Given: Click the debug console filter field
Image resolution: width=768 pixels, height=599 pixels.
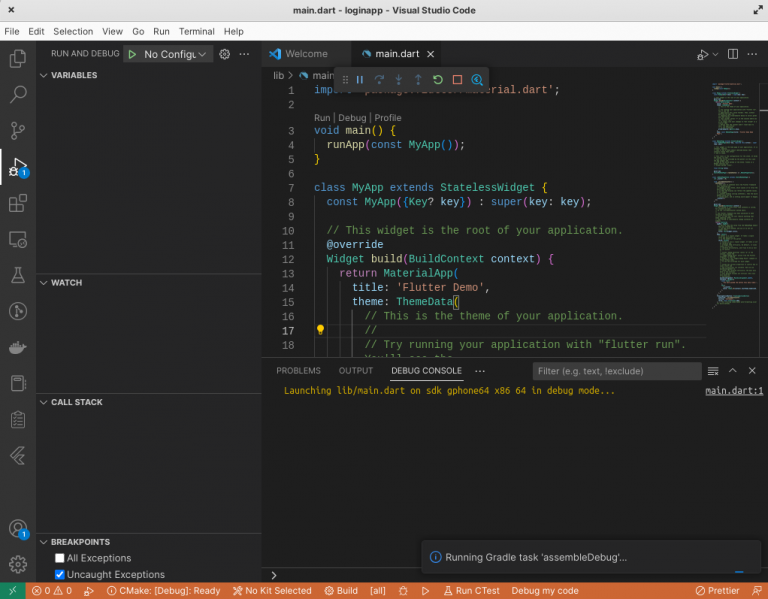Looking at the screenshot, I should 616,371.
